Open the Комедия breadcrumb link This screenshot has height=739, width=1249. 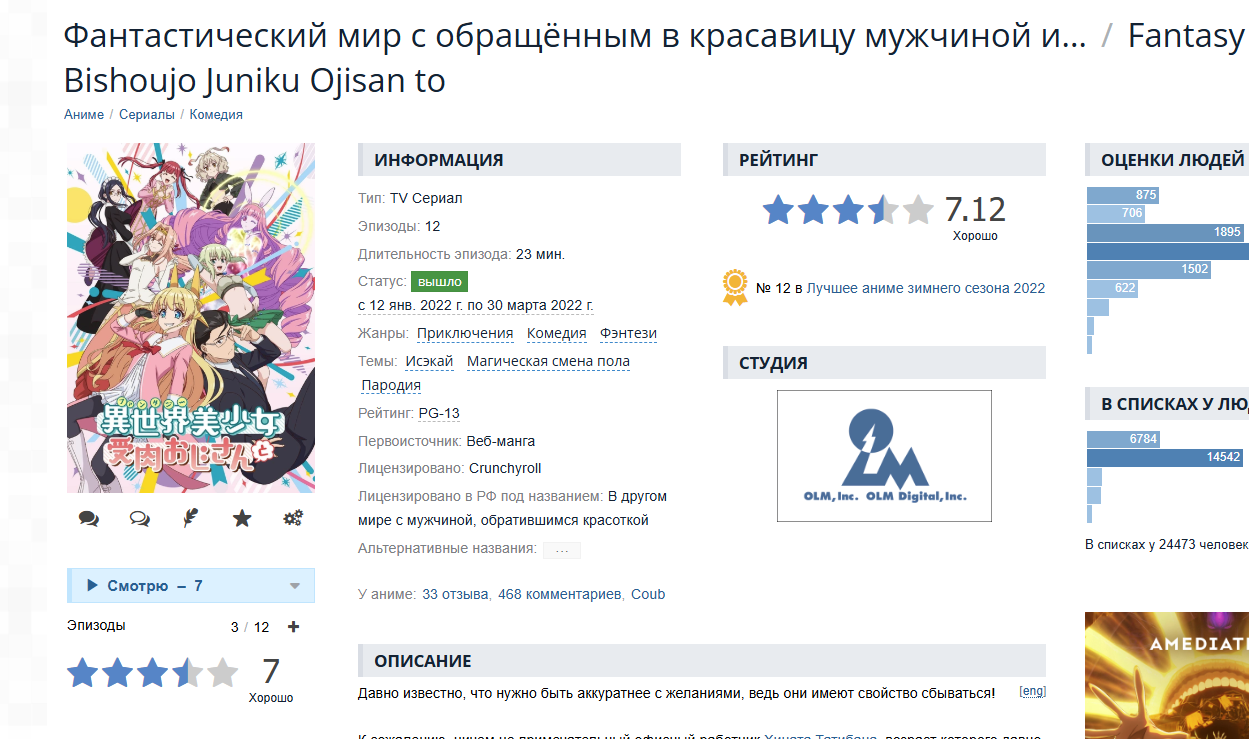[216, 115]
